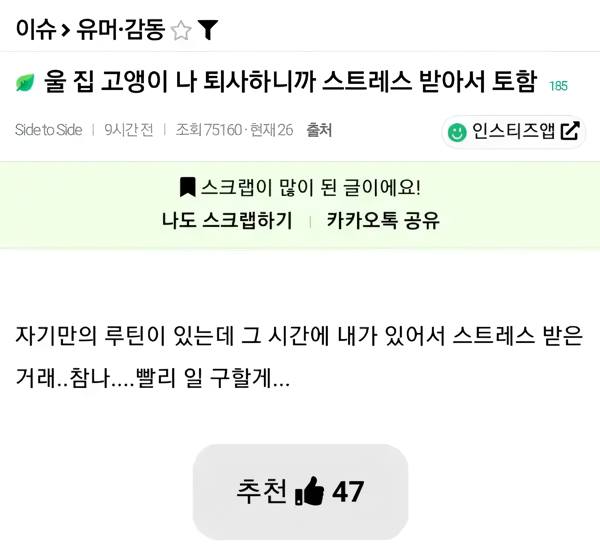Viewport: 600px width, 556px height.
Task: Click the green smiley icon for 인스티즈앱
Action: coord(457,131)
